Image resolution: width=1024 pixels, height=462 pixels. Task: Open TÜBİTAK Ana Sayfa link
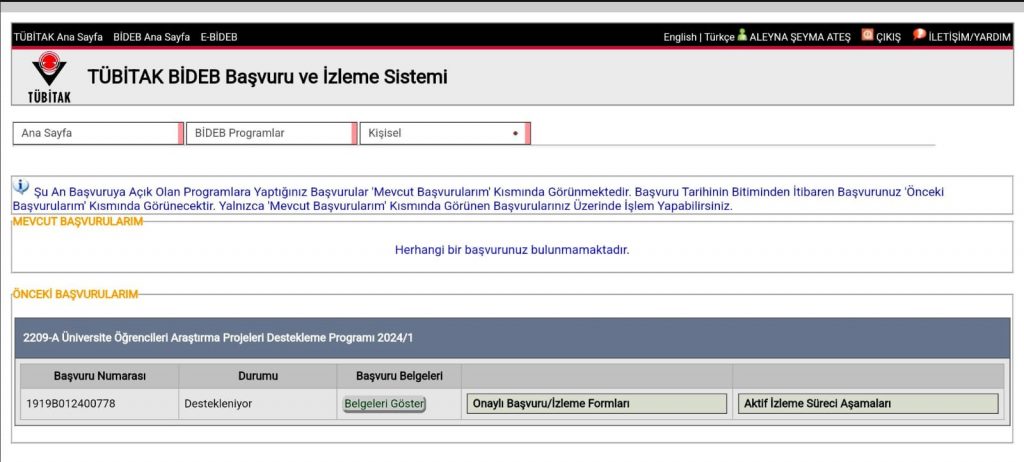point(58,37)
